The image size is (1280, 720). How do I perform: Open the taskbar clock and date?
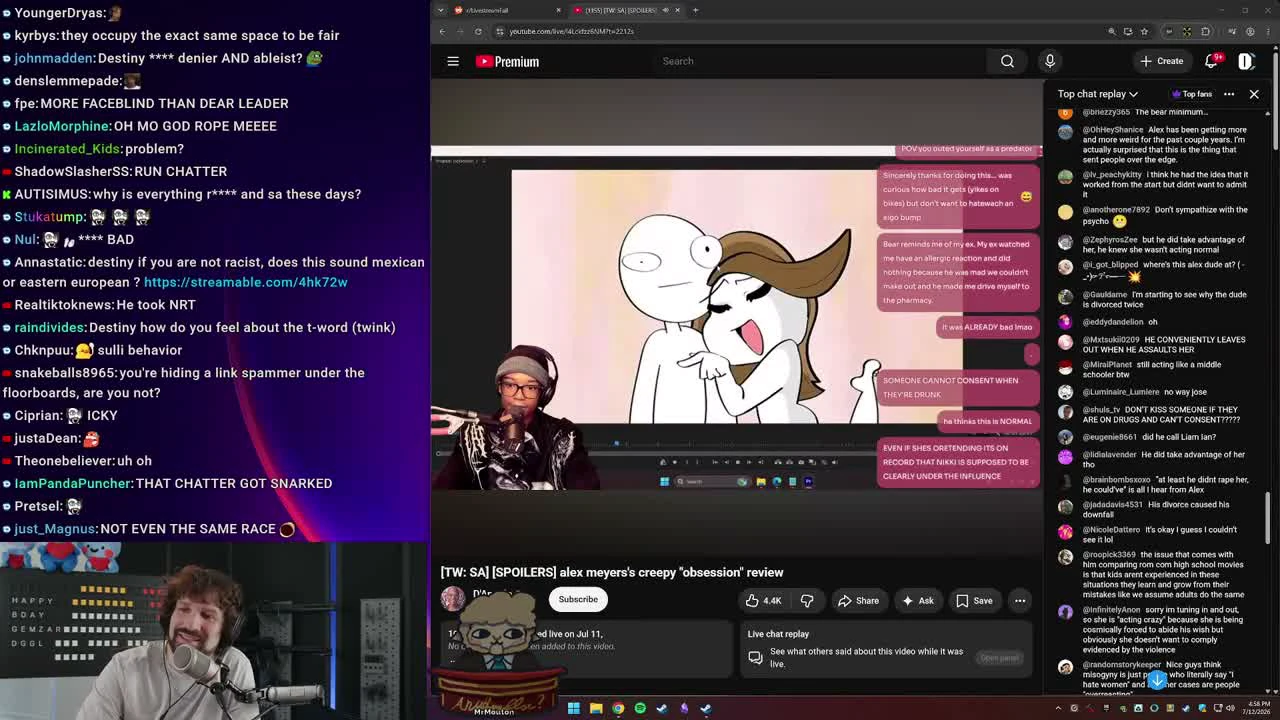[x=1255, y=708]
